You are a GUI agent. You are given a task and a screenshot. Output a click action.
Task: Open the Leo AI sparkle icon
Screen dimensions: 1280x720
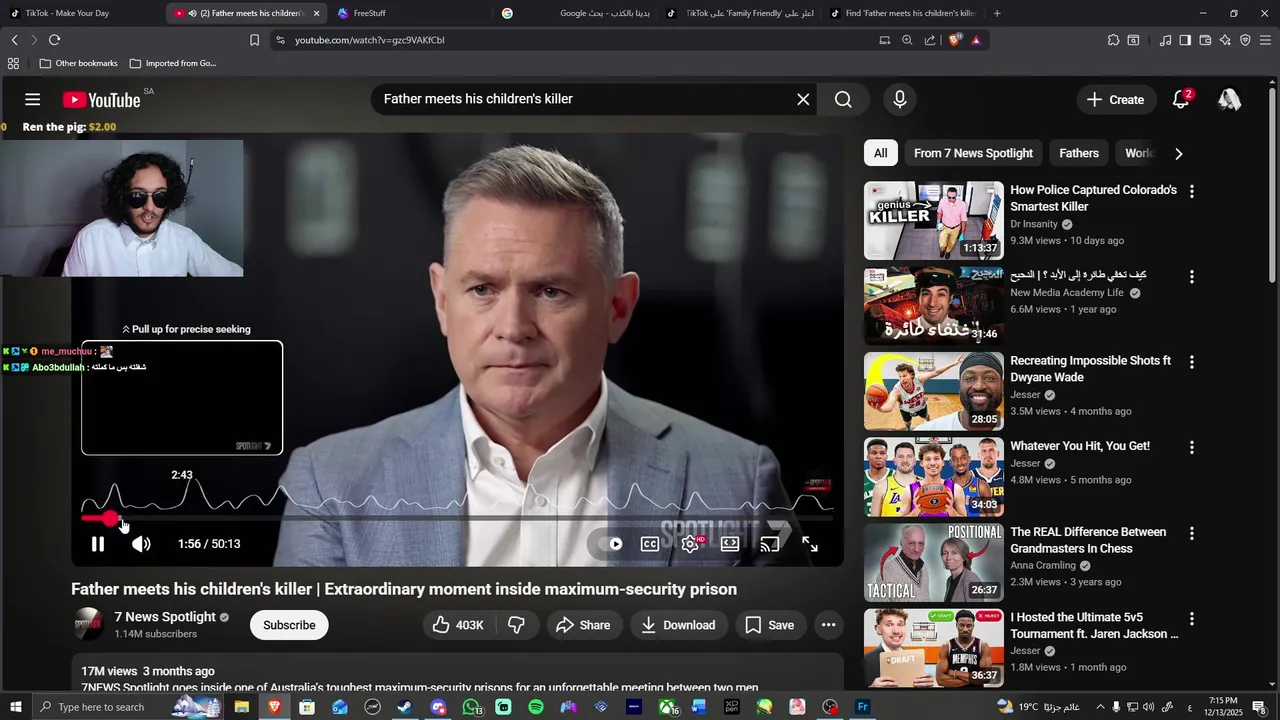coord(1225,40)
